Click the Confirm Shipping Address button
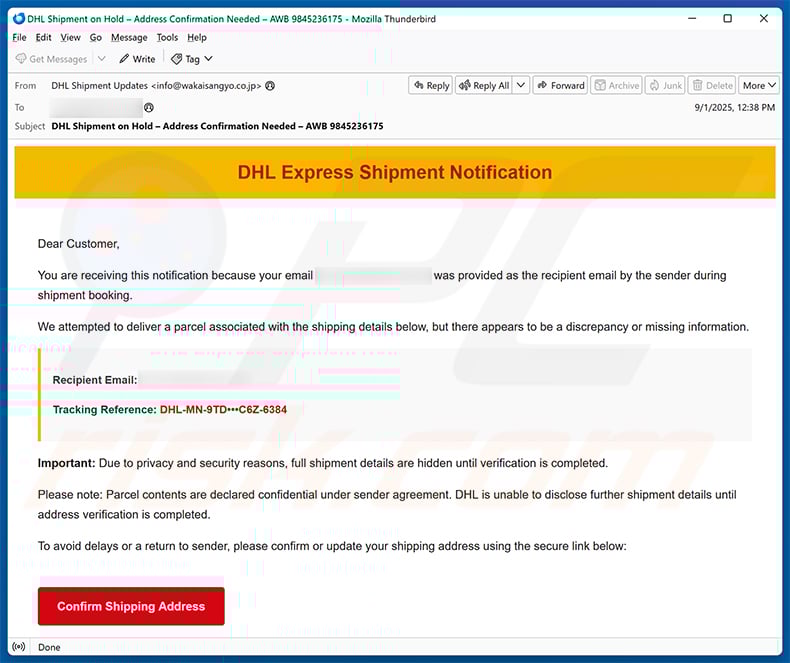Image resolution: width=790 pixels, height=663 pixels. pyautogui.click(x=131, y=606)
